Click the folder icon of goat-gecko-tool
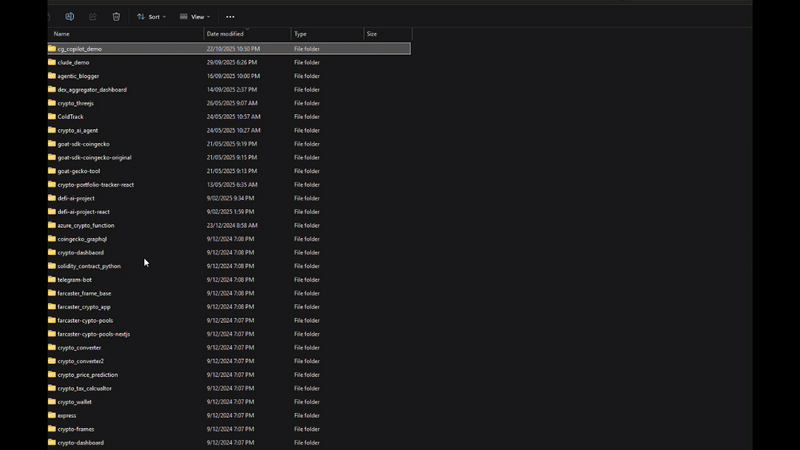This screenshot has height=450, width=800. 52,171
